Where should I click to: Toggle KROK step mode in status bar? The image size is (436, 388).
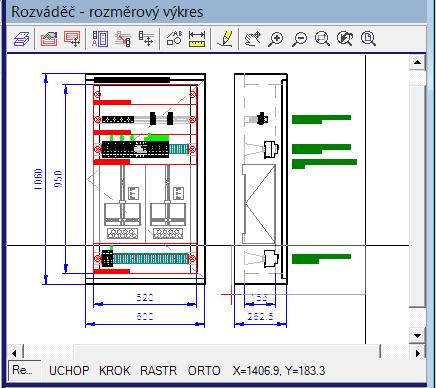pyautogui.click(x=115, y=371)
